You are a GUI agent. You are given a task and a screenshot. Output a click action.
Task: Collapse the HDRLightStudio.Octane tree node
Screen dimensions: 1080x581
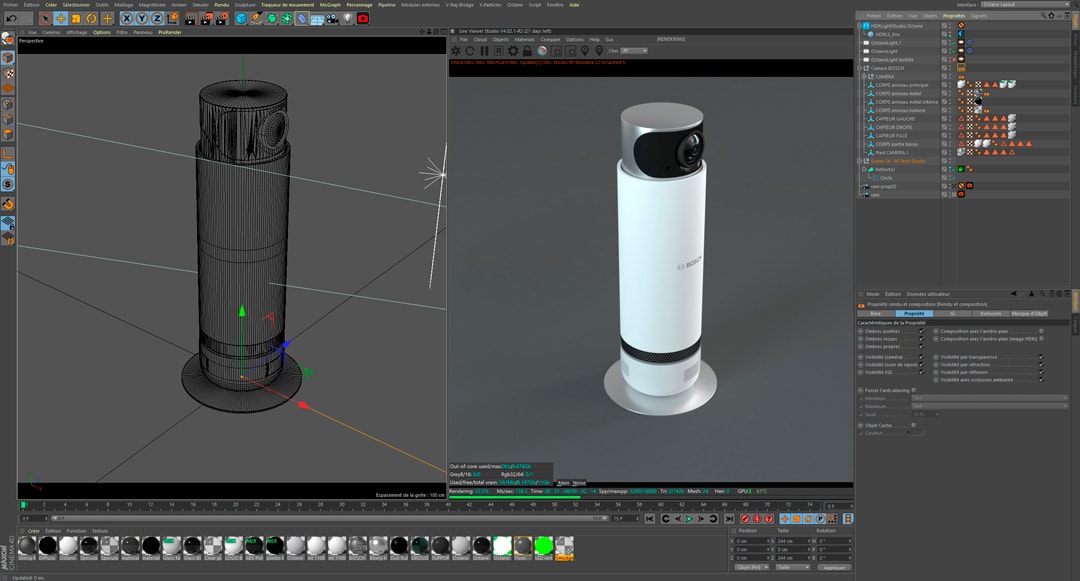[x=859, y=25]
